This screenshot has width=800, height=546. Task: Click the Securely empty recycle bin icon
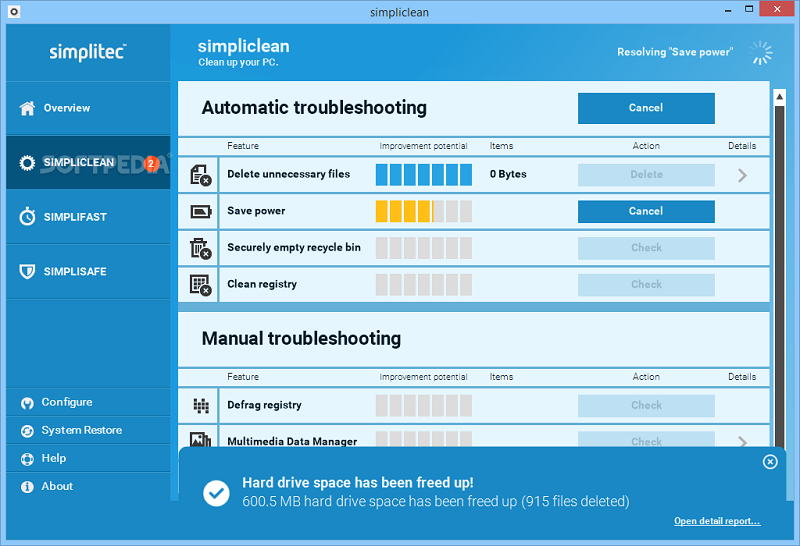coord(199,248)
